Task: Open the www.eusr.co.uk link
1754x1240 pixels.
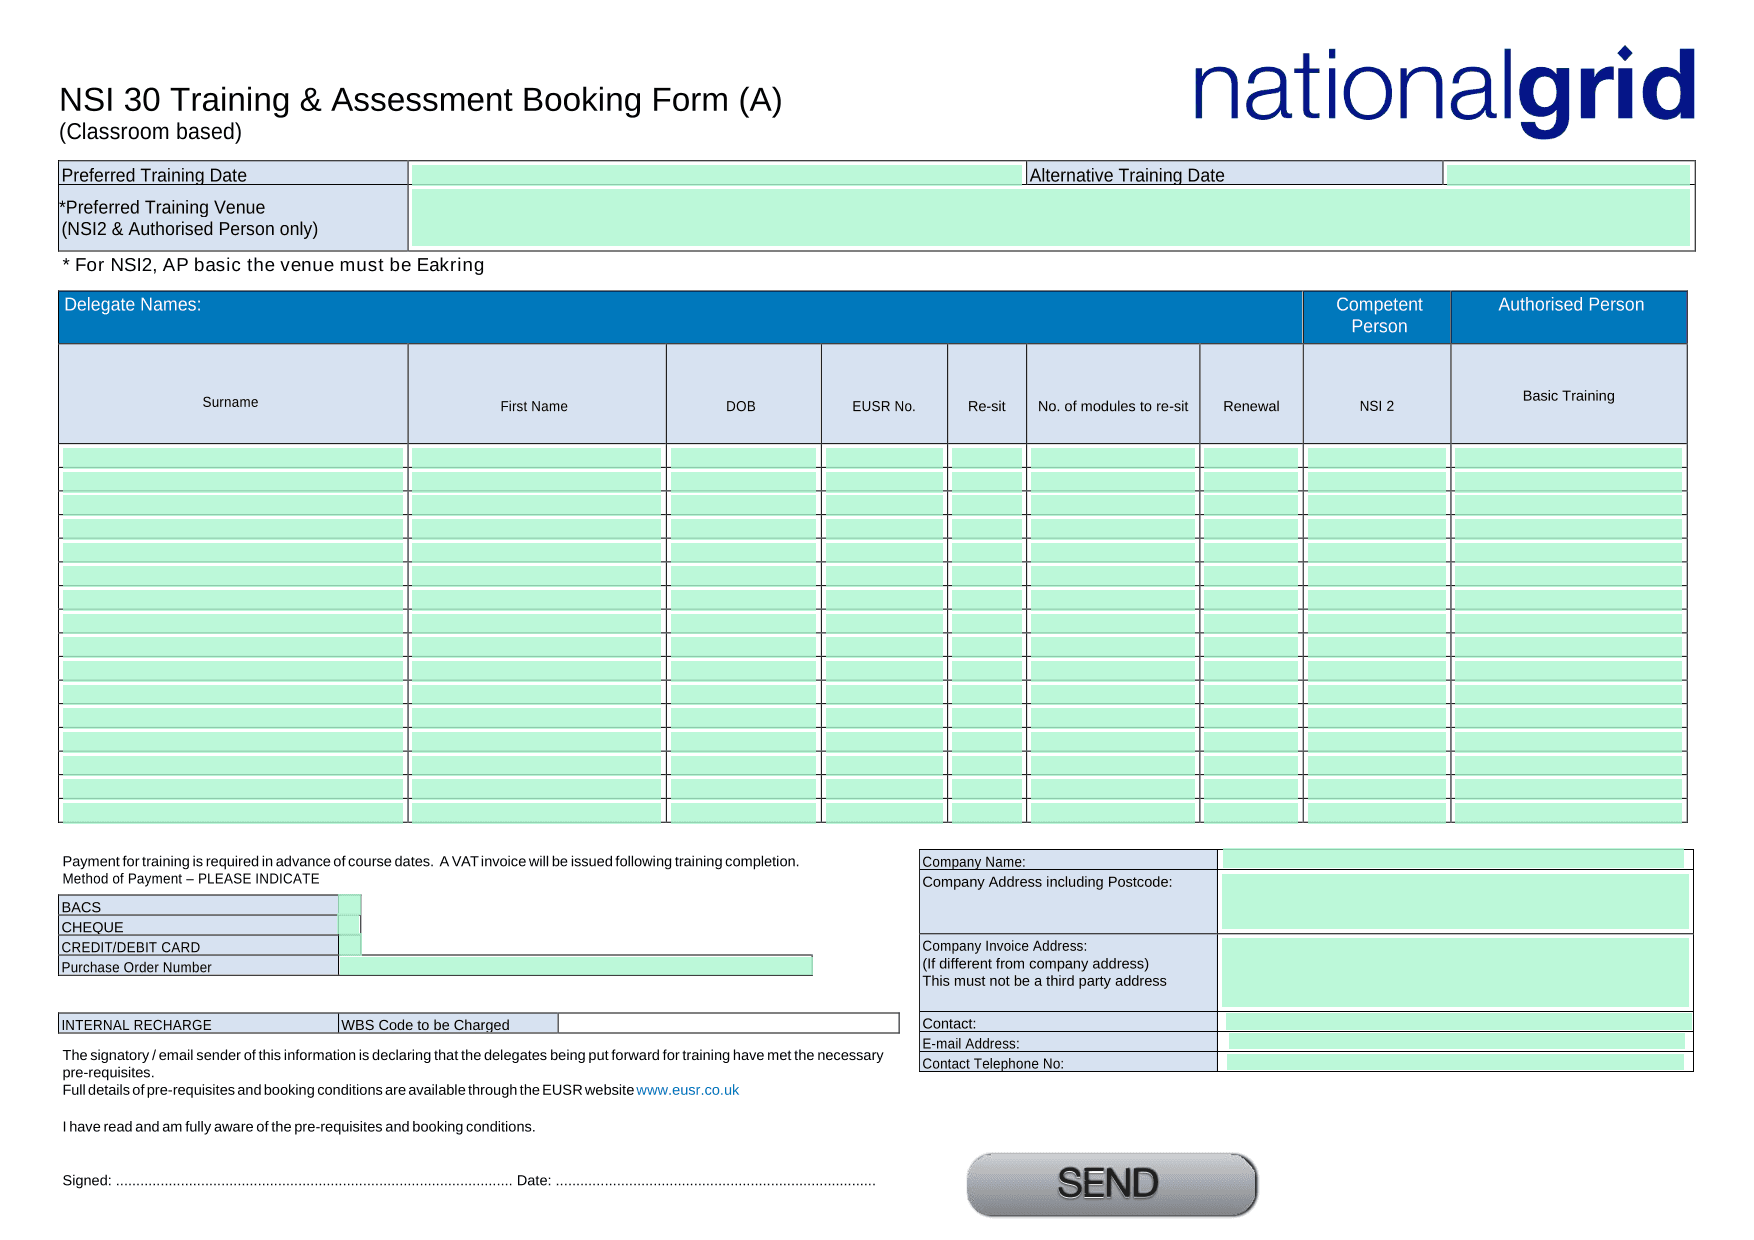Action: point(688,1090)
